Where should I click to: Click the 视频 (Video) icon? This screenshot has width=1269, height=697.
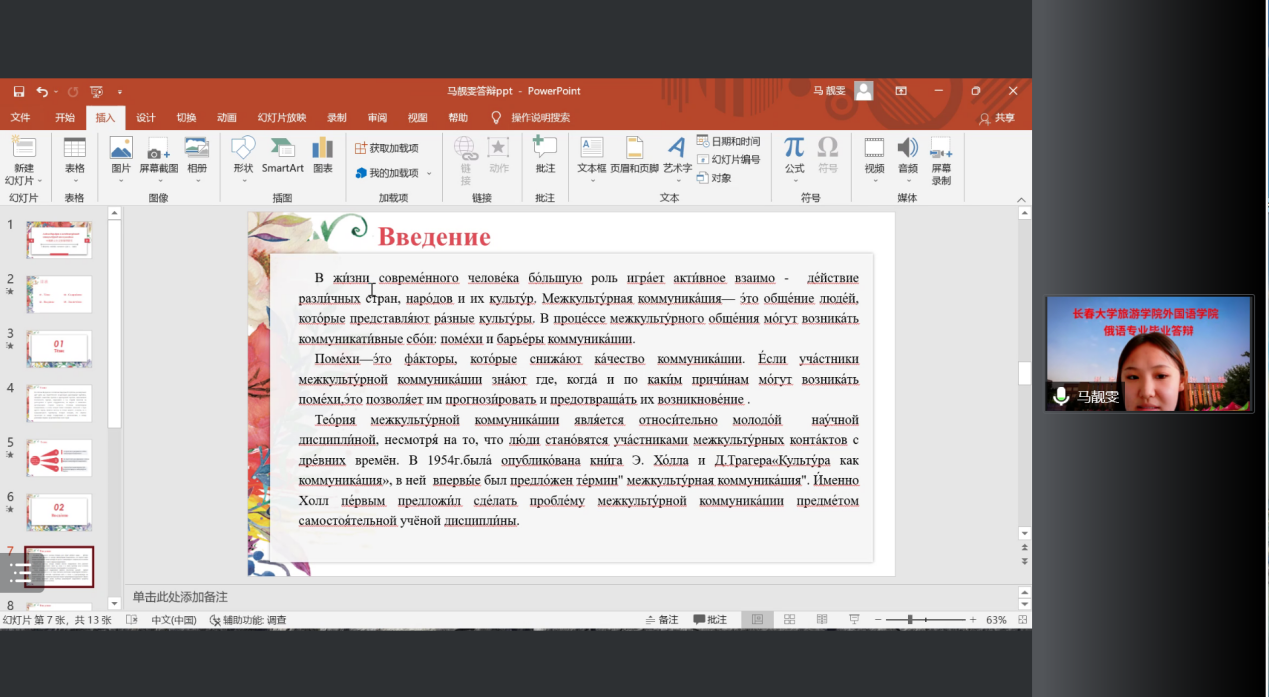874,148
